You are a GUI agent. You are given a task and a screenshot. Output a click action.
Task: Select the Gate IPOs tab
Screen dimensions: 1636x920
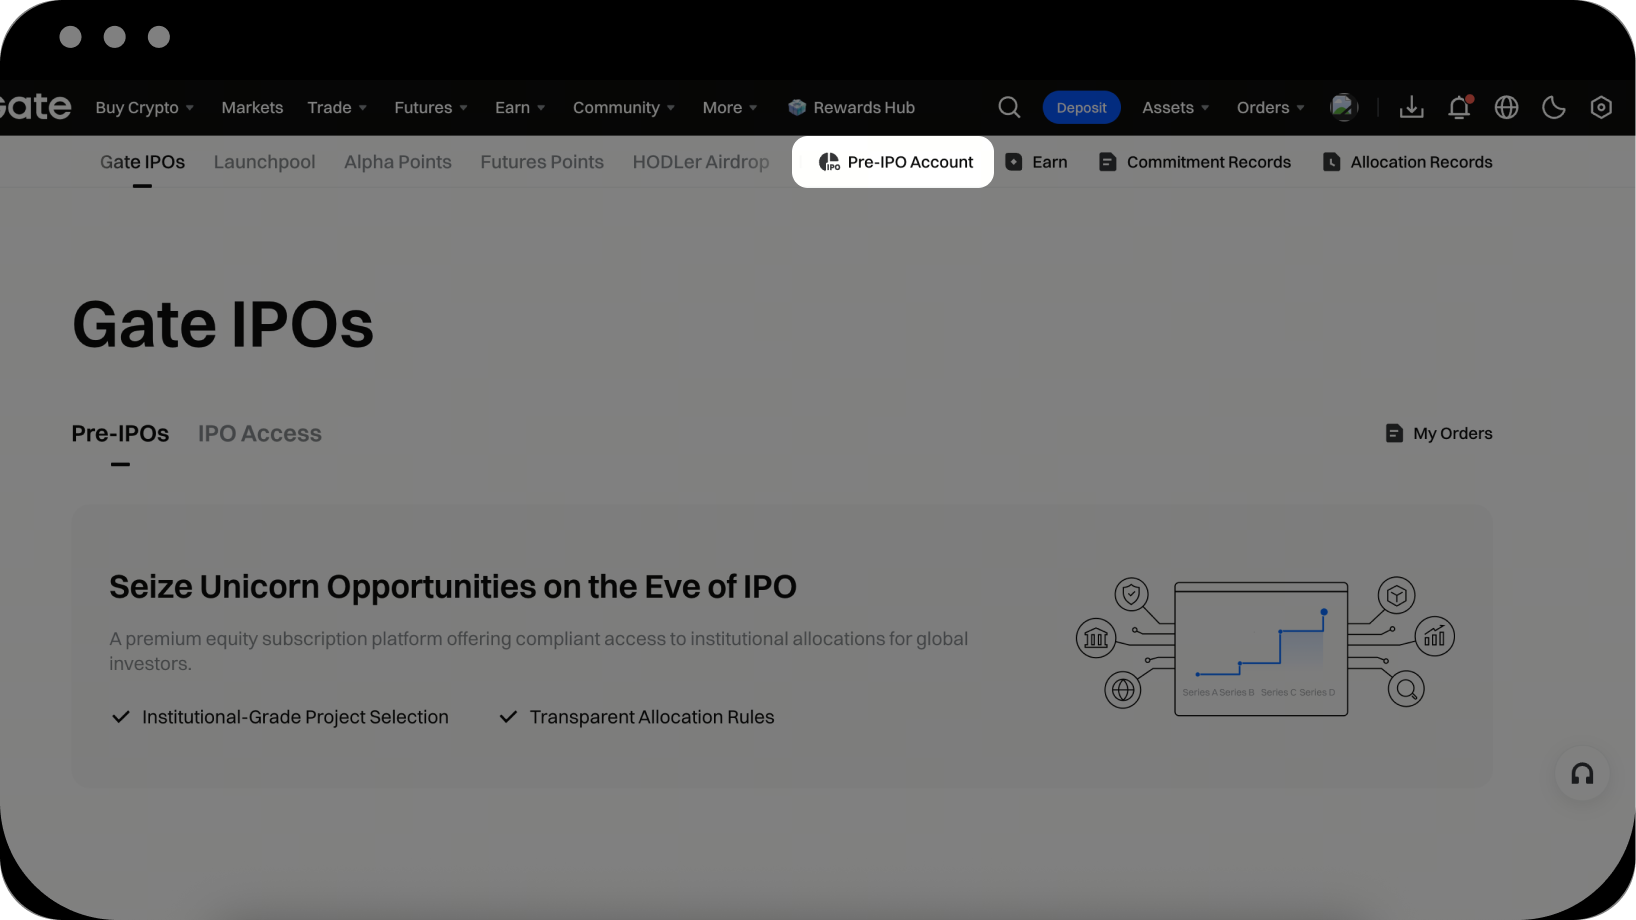click(x=142, y=162)
